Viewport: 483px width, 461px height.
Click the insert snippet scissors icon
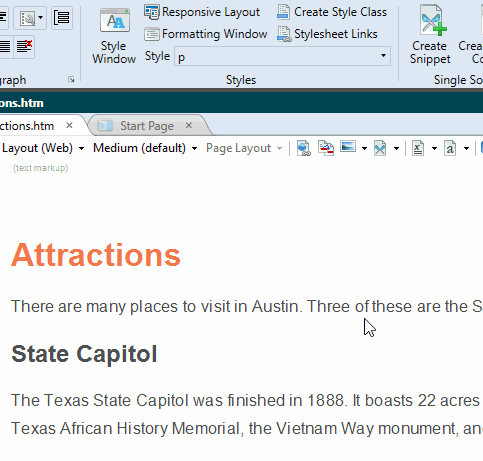click(x=380, y=148)
